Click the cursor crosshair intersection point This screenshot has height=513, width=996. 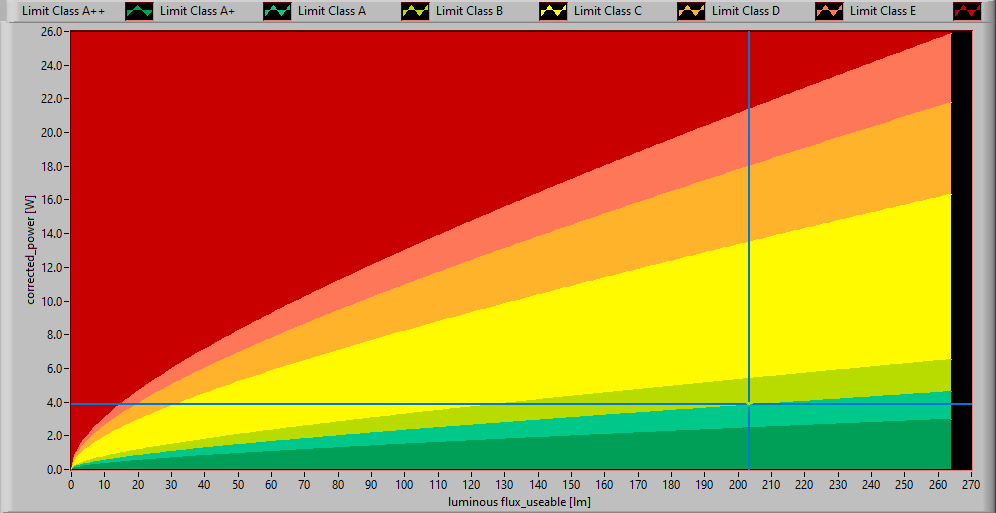pos(748,404)
